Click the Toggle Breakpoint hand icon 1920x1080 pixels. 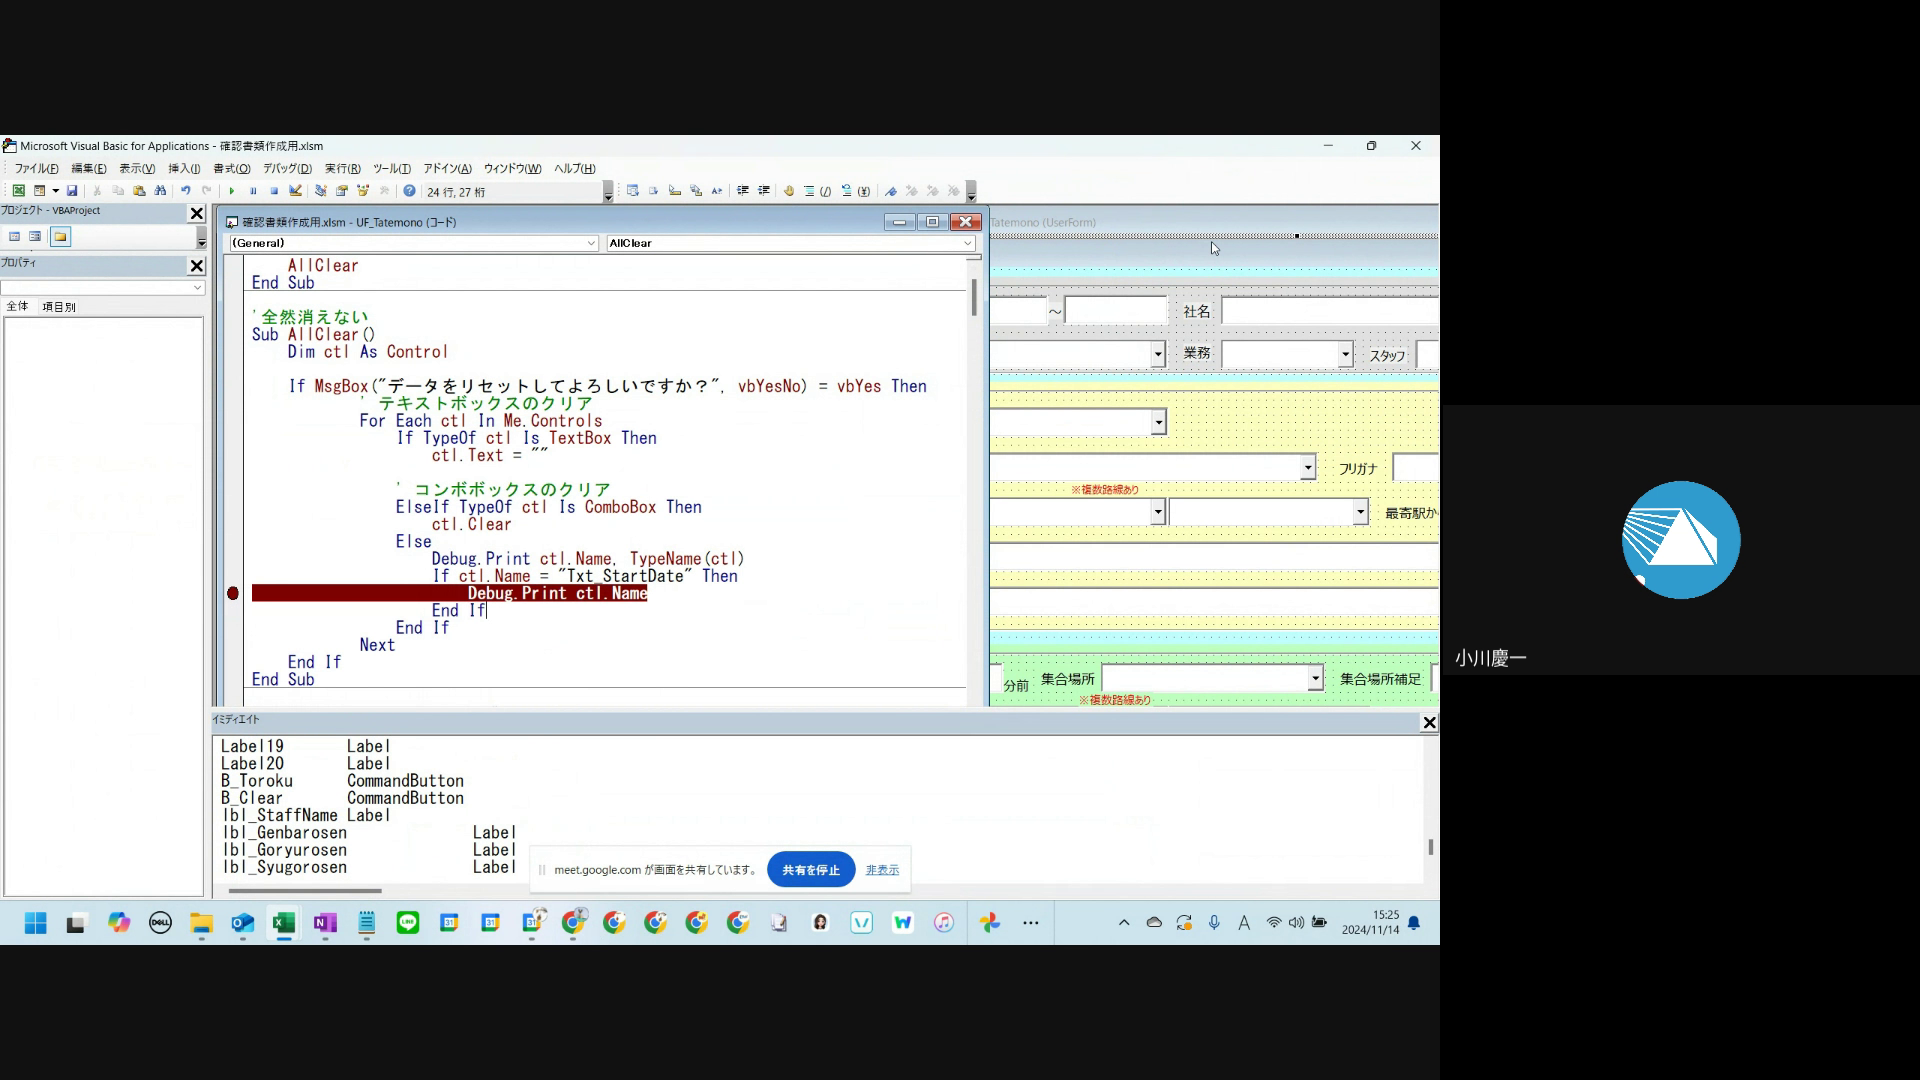[789, 191]
